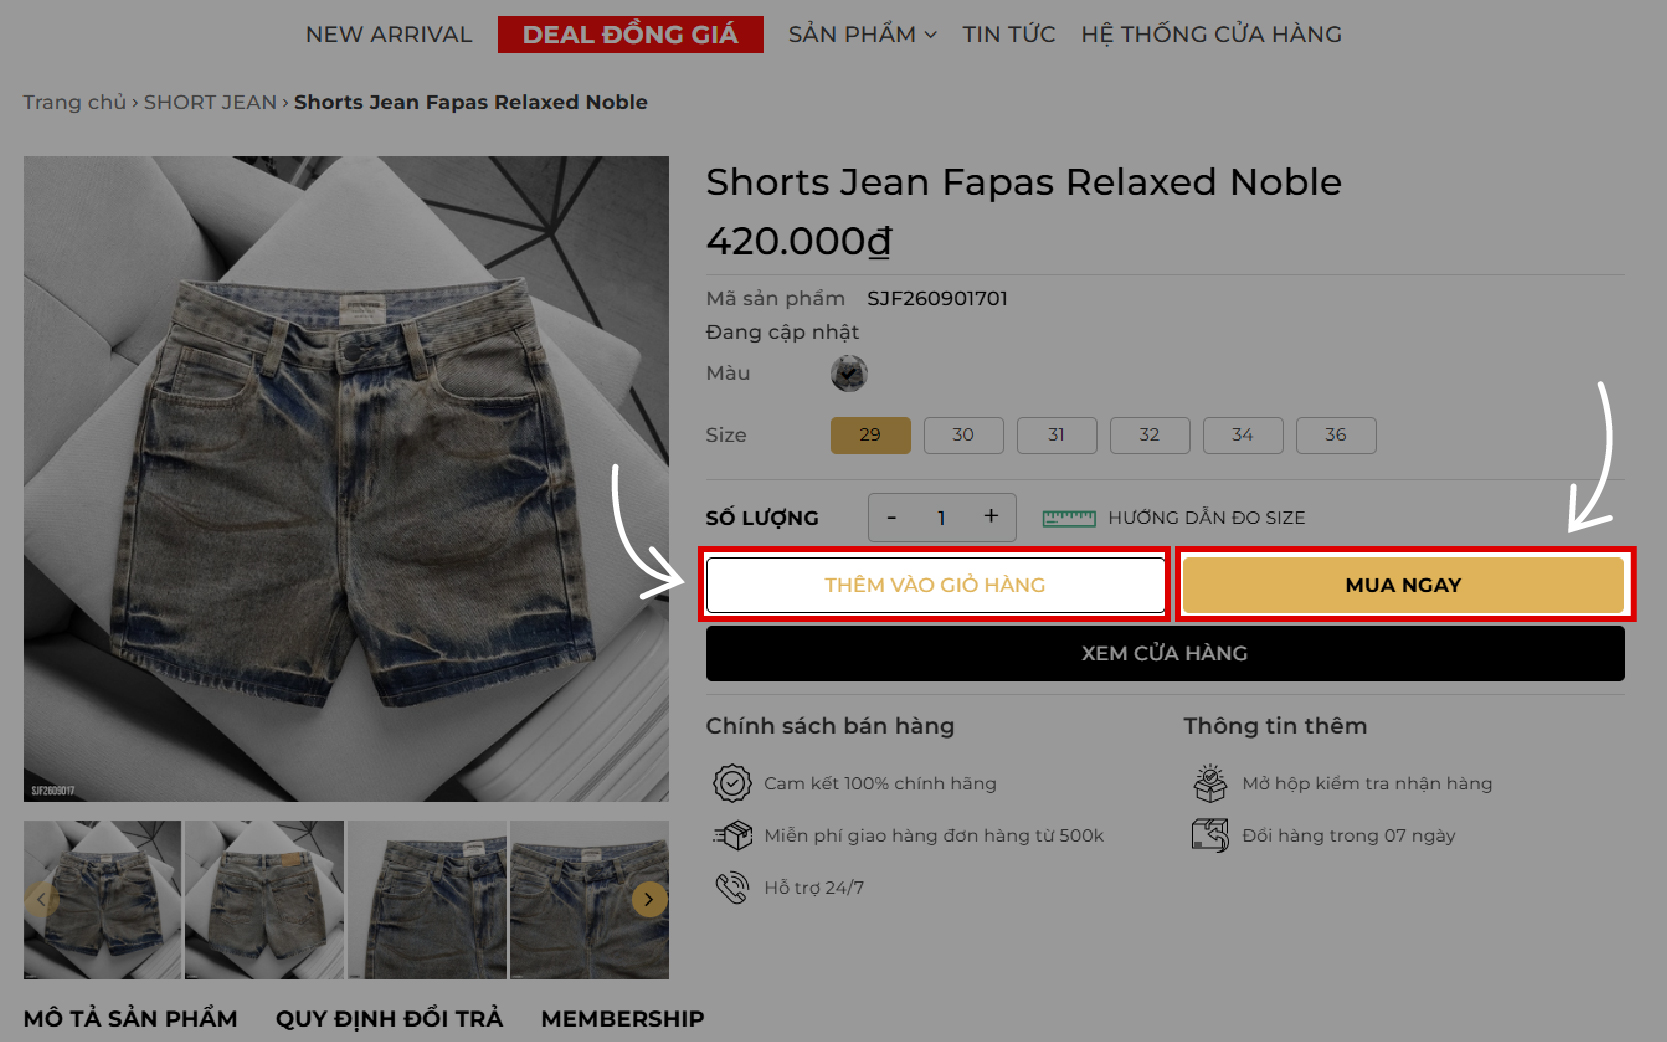This screenshot has width=1667, height=1042.
Task: Click 'Miễn phí giao hàng đơn hàng từ 500k'
Action: pyautogui.click(x=934, y=835)
